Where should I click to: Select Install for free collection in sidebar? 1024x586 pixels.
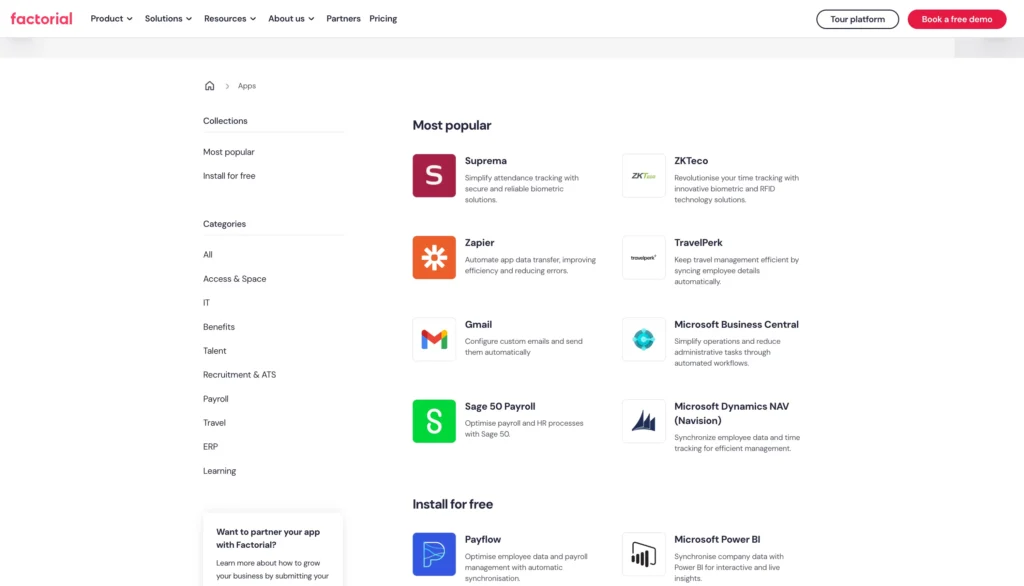tap(229, 176)
